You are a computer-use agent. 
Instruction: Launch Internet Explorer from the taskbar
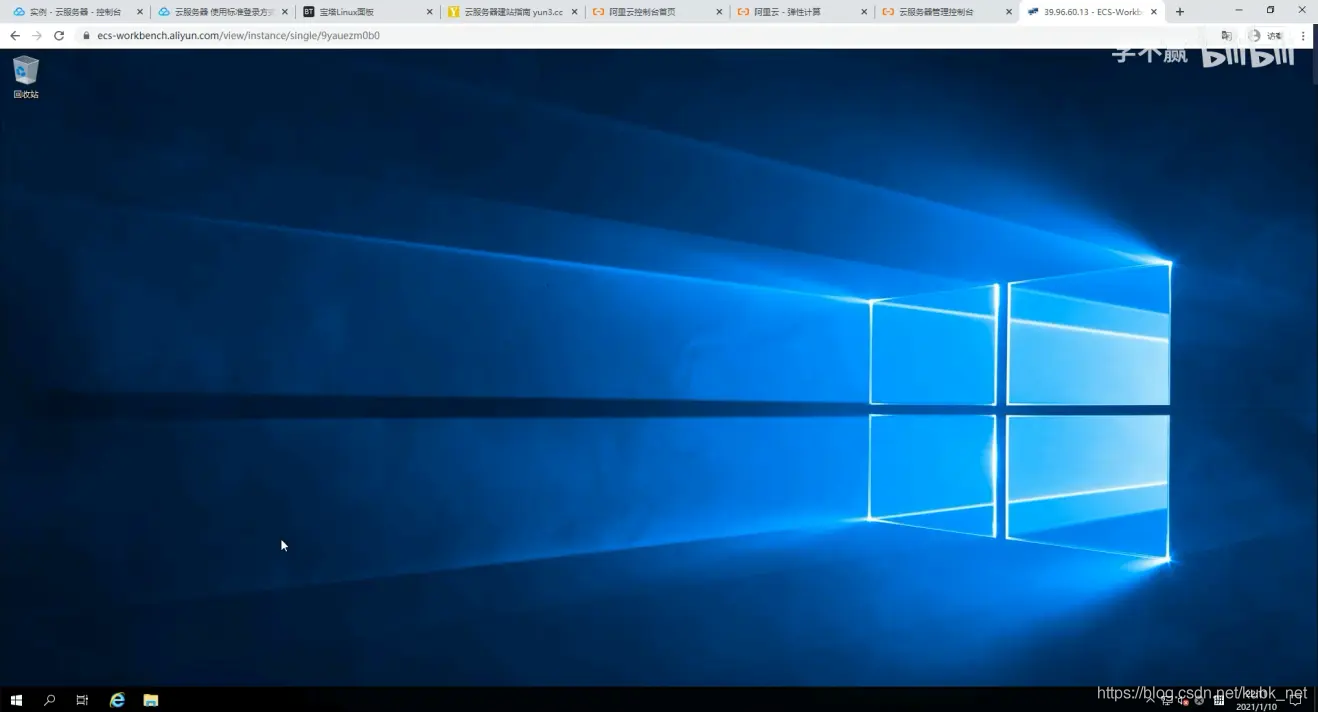click(117, 700)
